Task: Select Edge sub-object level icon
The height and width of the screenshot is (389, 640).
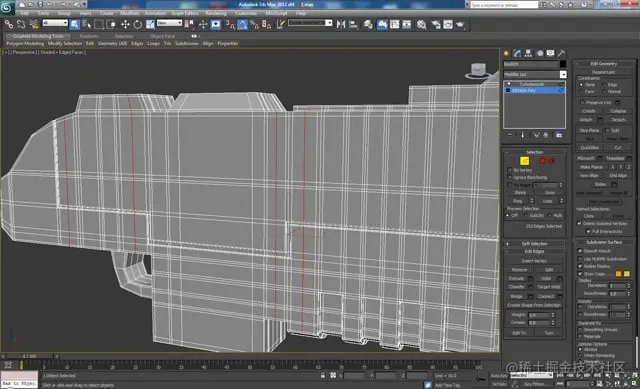Action: click(524, 161)
